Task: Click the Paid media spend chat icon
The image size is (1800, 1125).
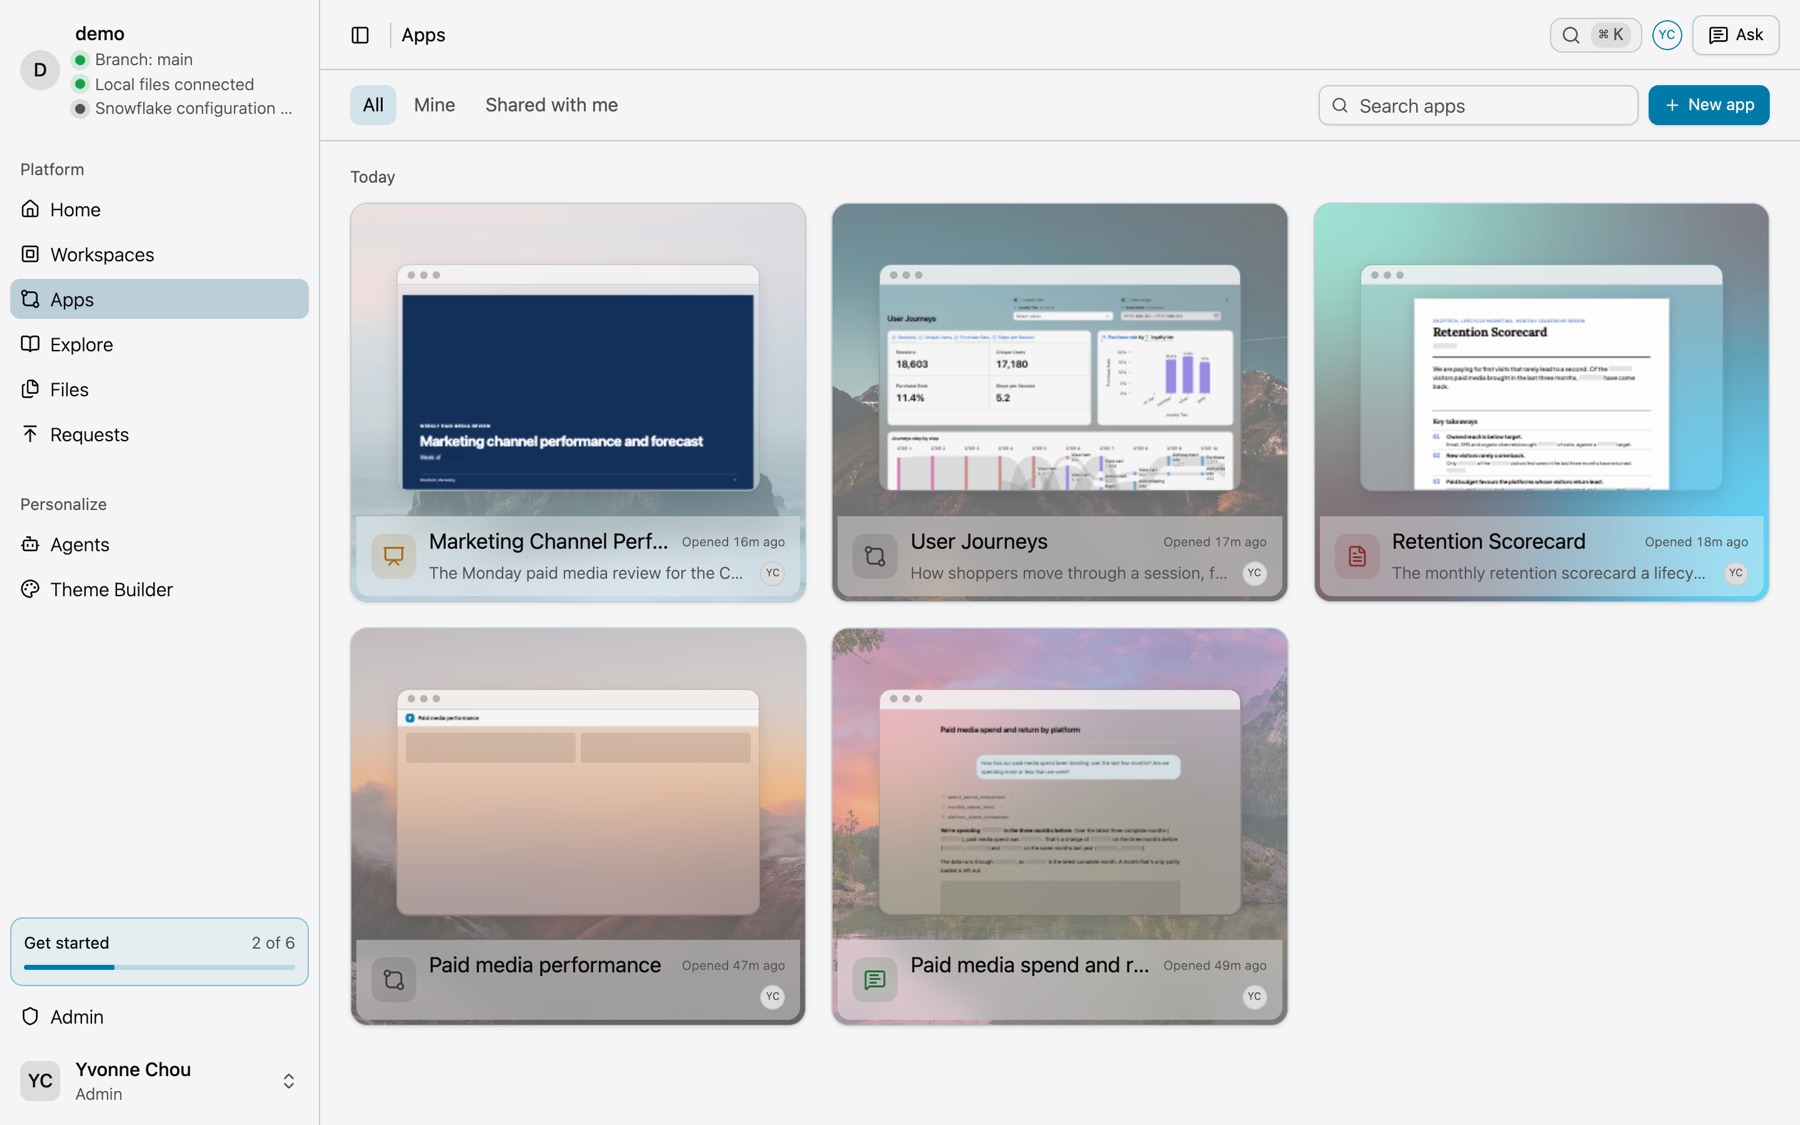Action: [x=875, y=980]
